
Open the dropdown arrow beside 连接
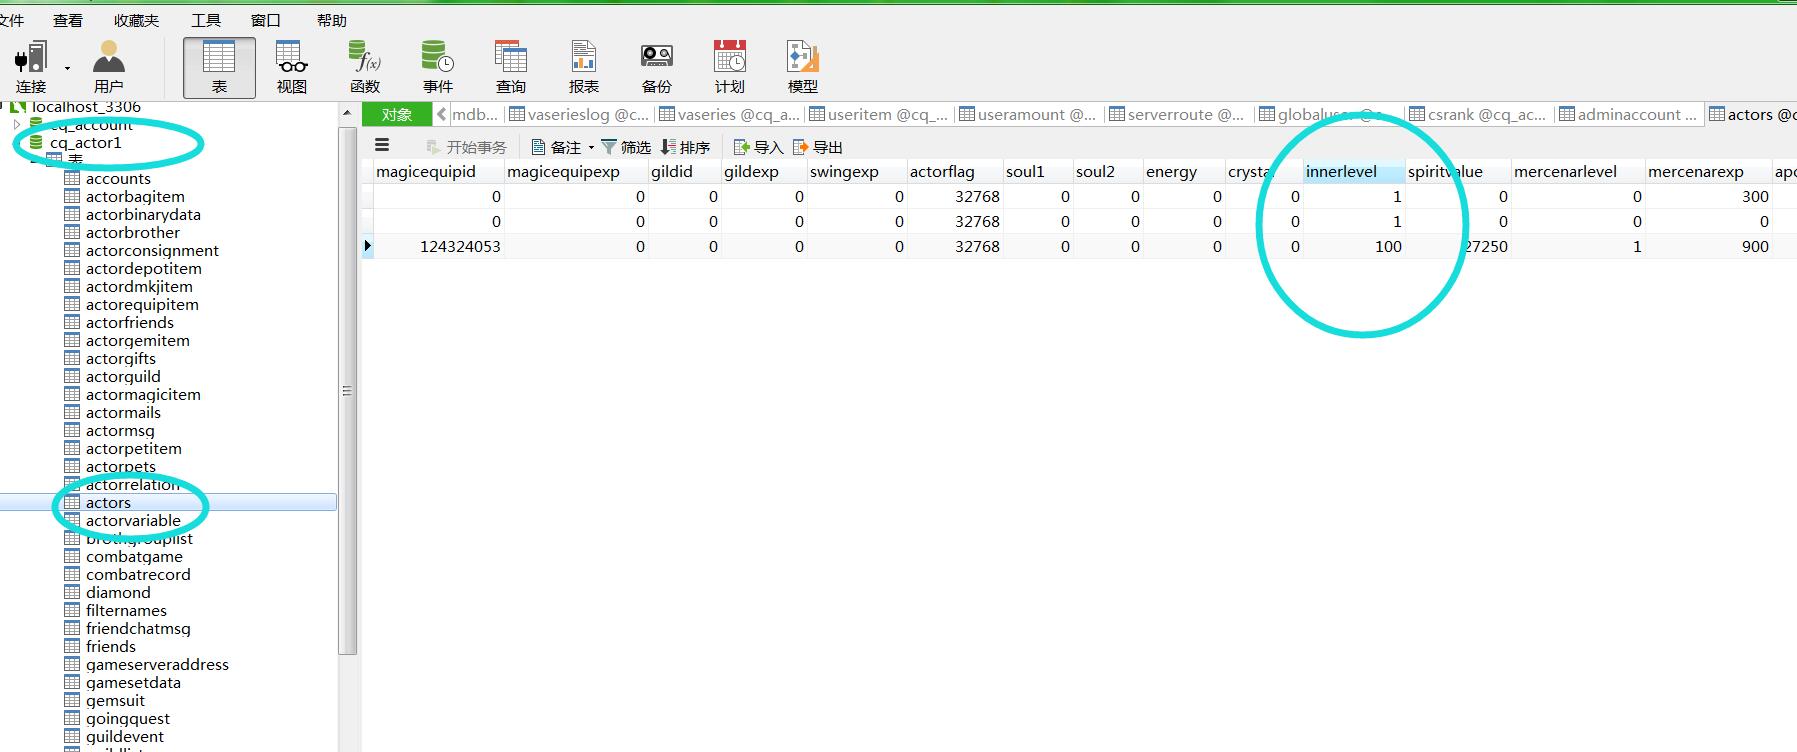coord(67,68)
